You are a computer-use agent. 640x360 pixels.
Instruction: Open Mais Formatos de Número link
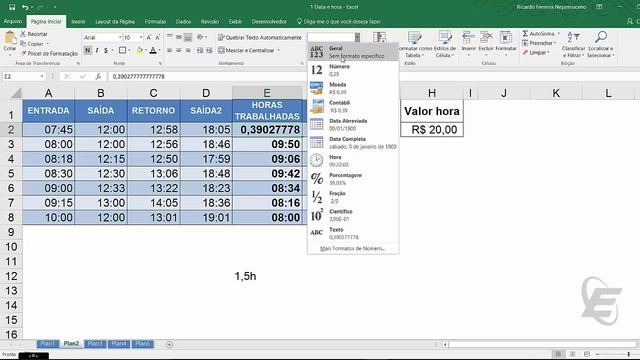(352, 248)
